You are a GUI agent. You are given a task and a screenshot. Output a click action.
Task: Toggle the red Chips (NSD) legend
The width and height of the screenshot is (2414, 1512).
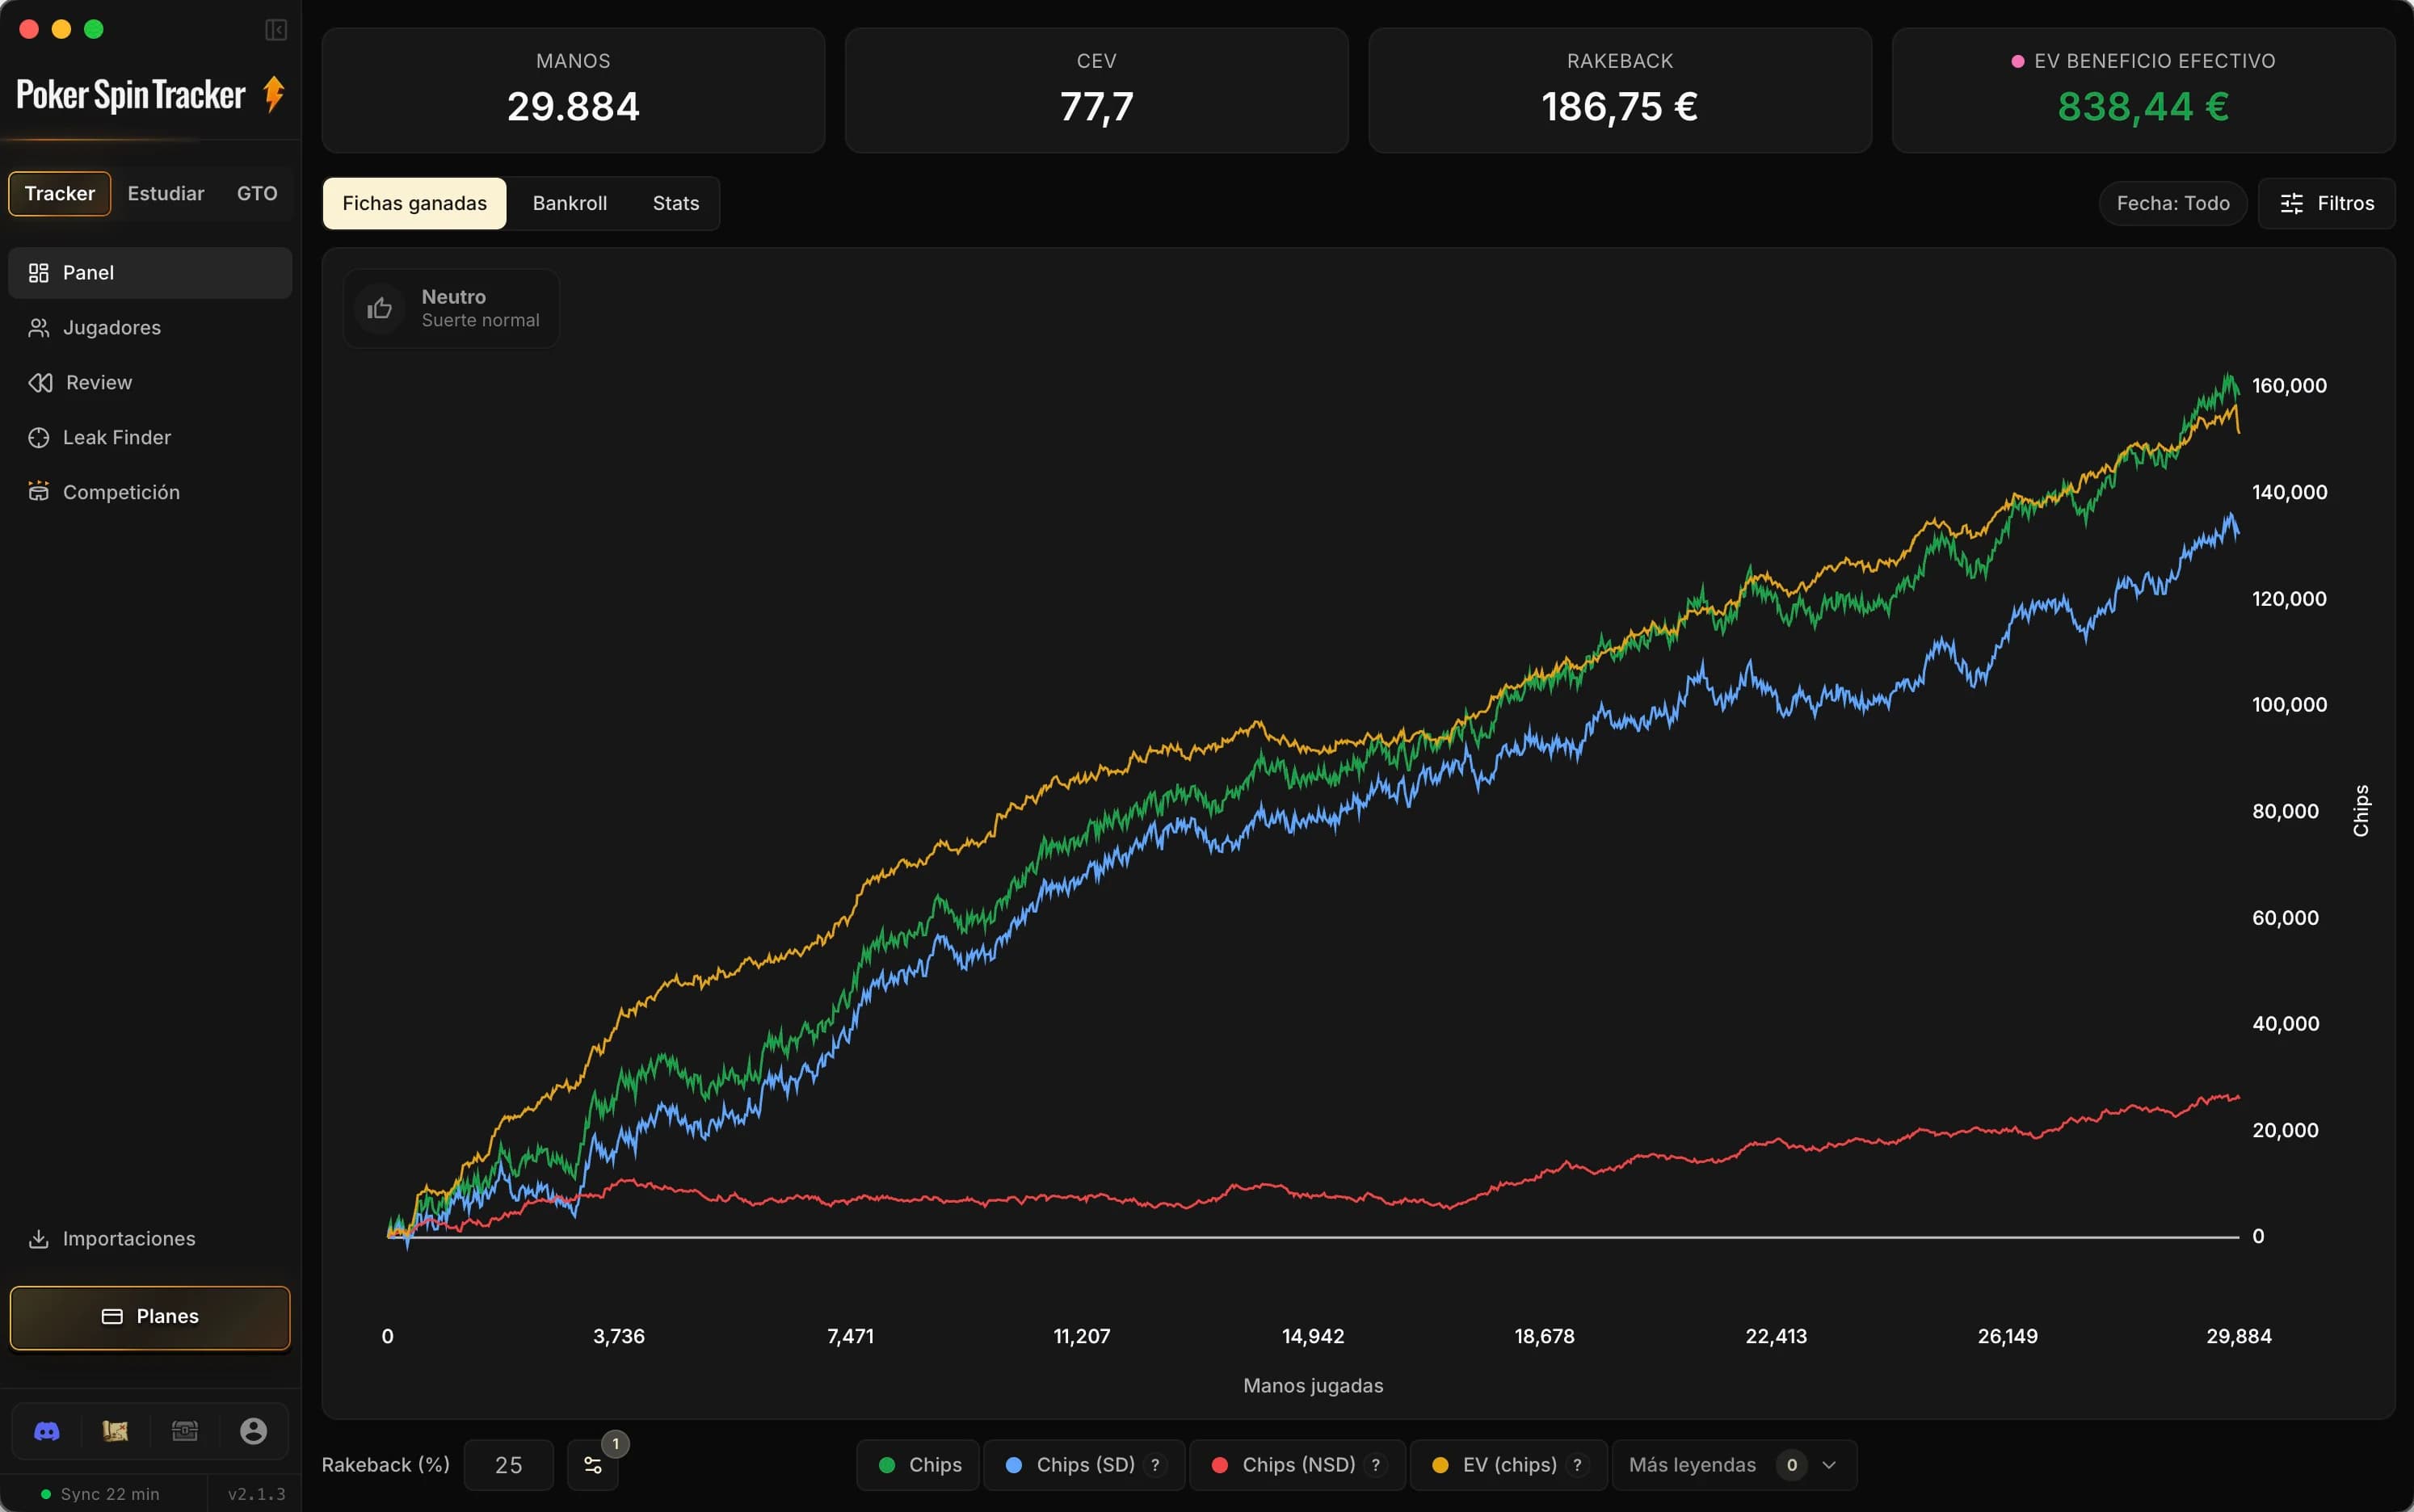[1297, 1465]
